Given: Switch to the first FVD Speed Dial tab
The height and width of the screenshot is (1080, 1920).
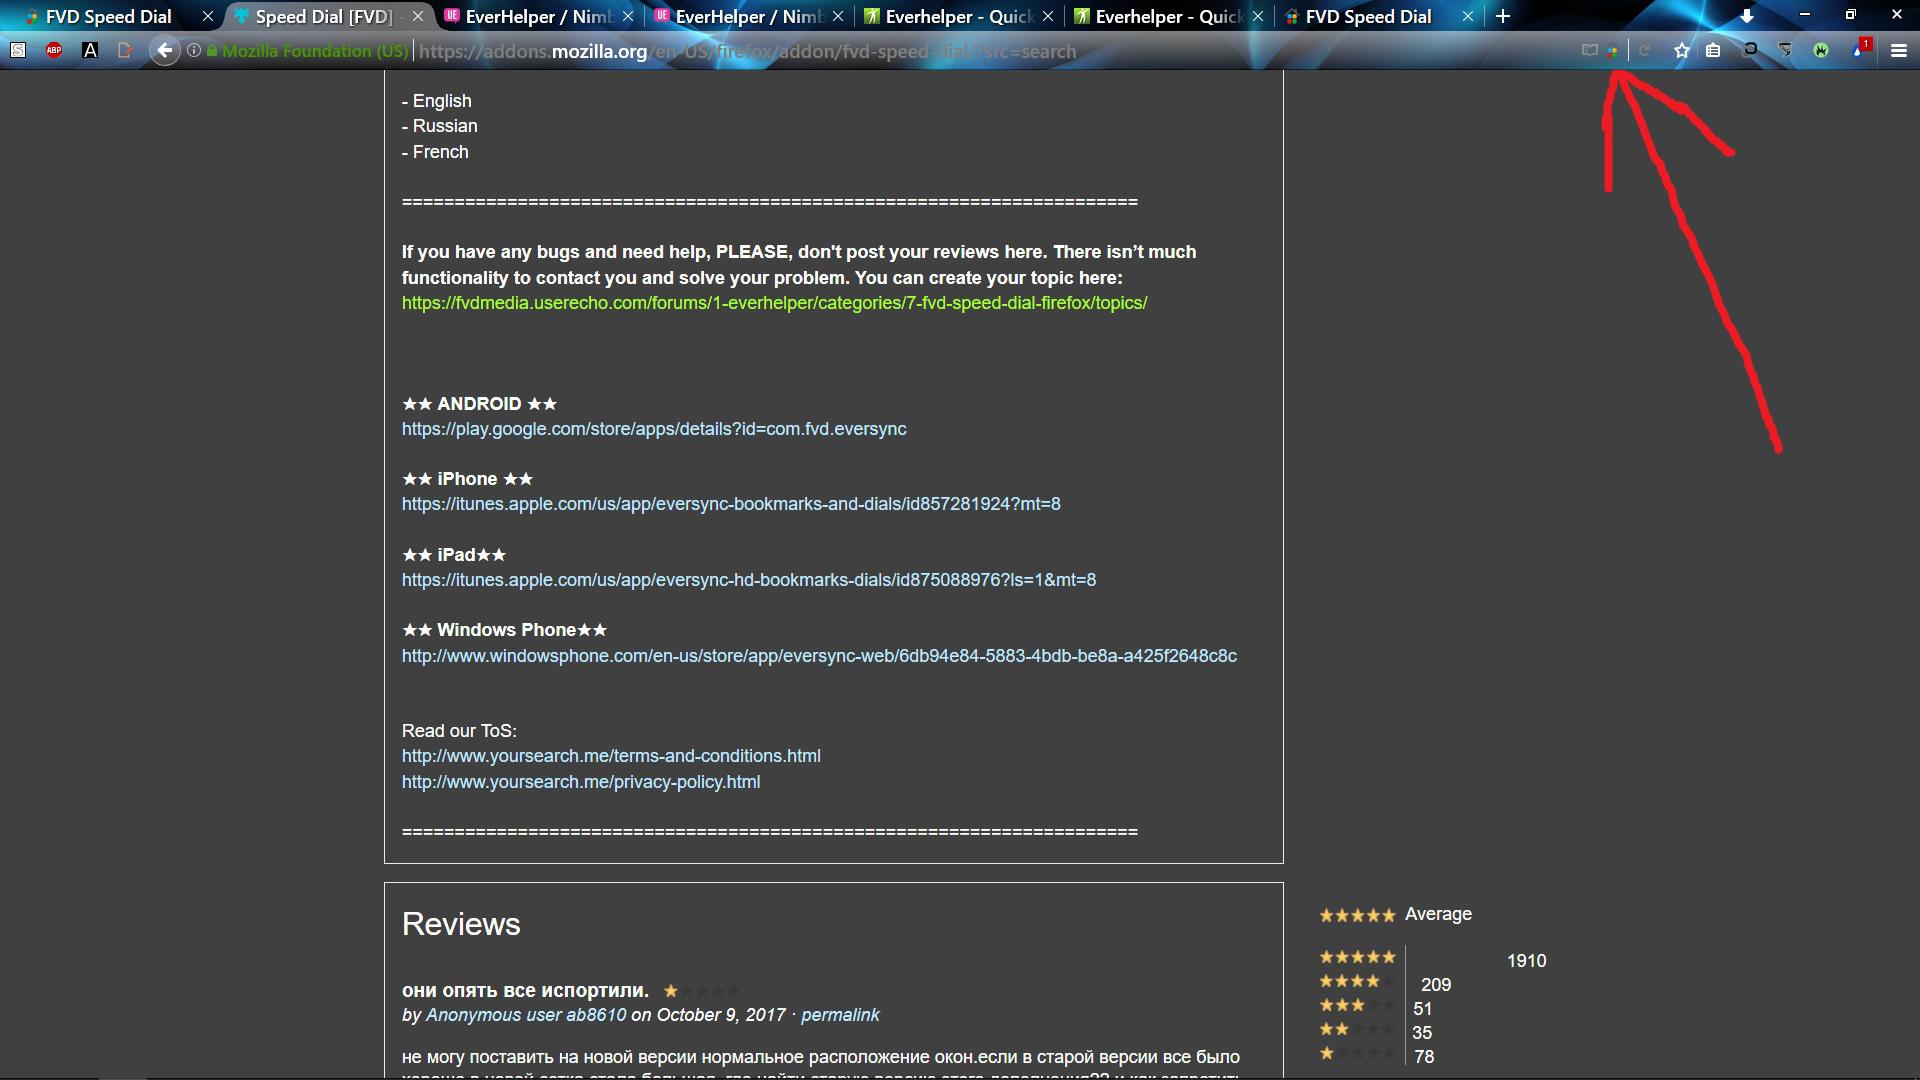Looking at the screenshot, I should coord(108,16).
